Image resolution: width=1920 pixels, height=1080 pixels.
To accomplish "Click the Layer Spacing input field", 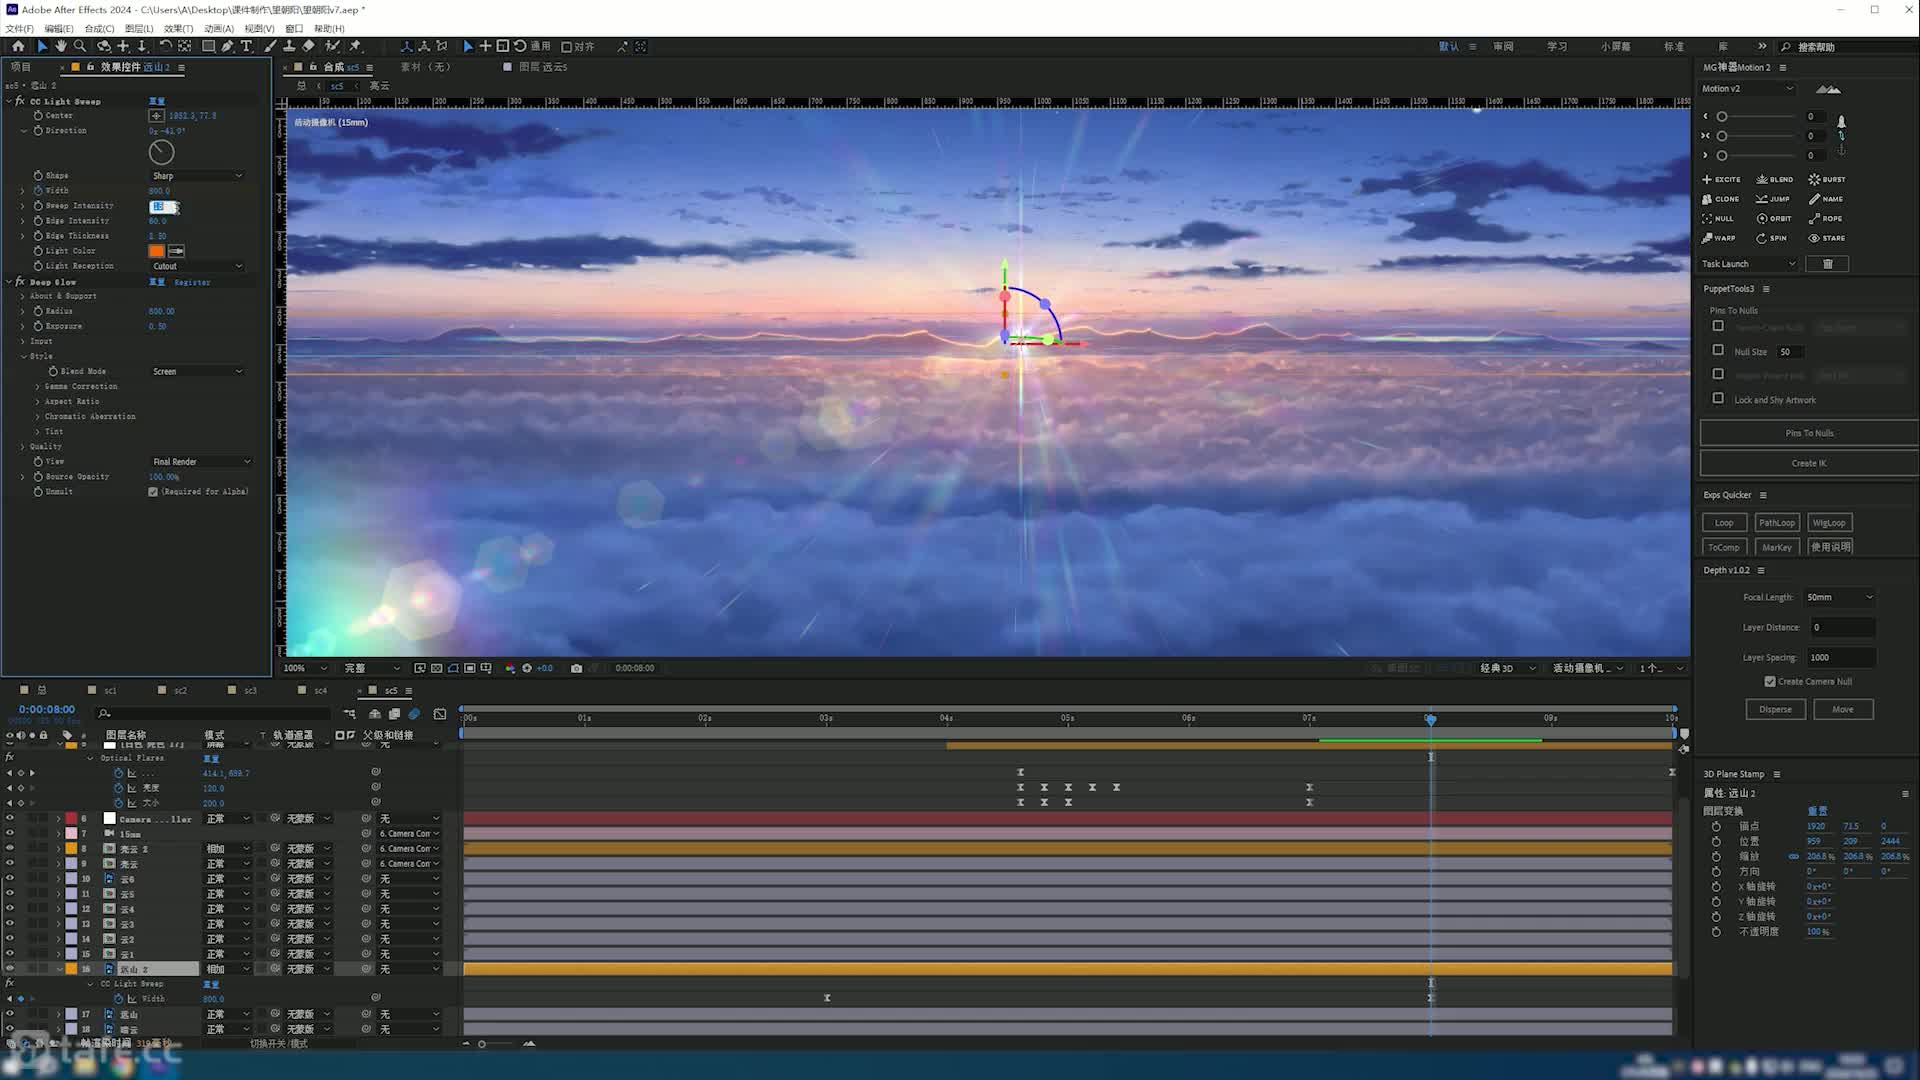I will pyautogui.click(x=1840, y=657).
